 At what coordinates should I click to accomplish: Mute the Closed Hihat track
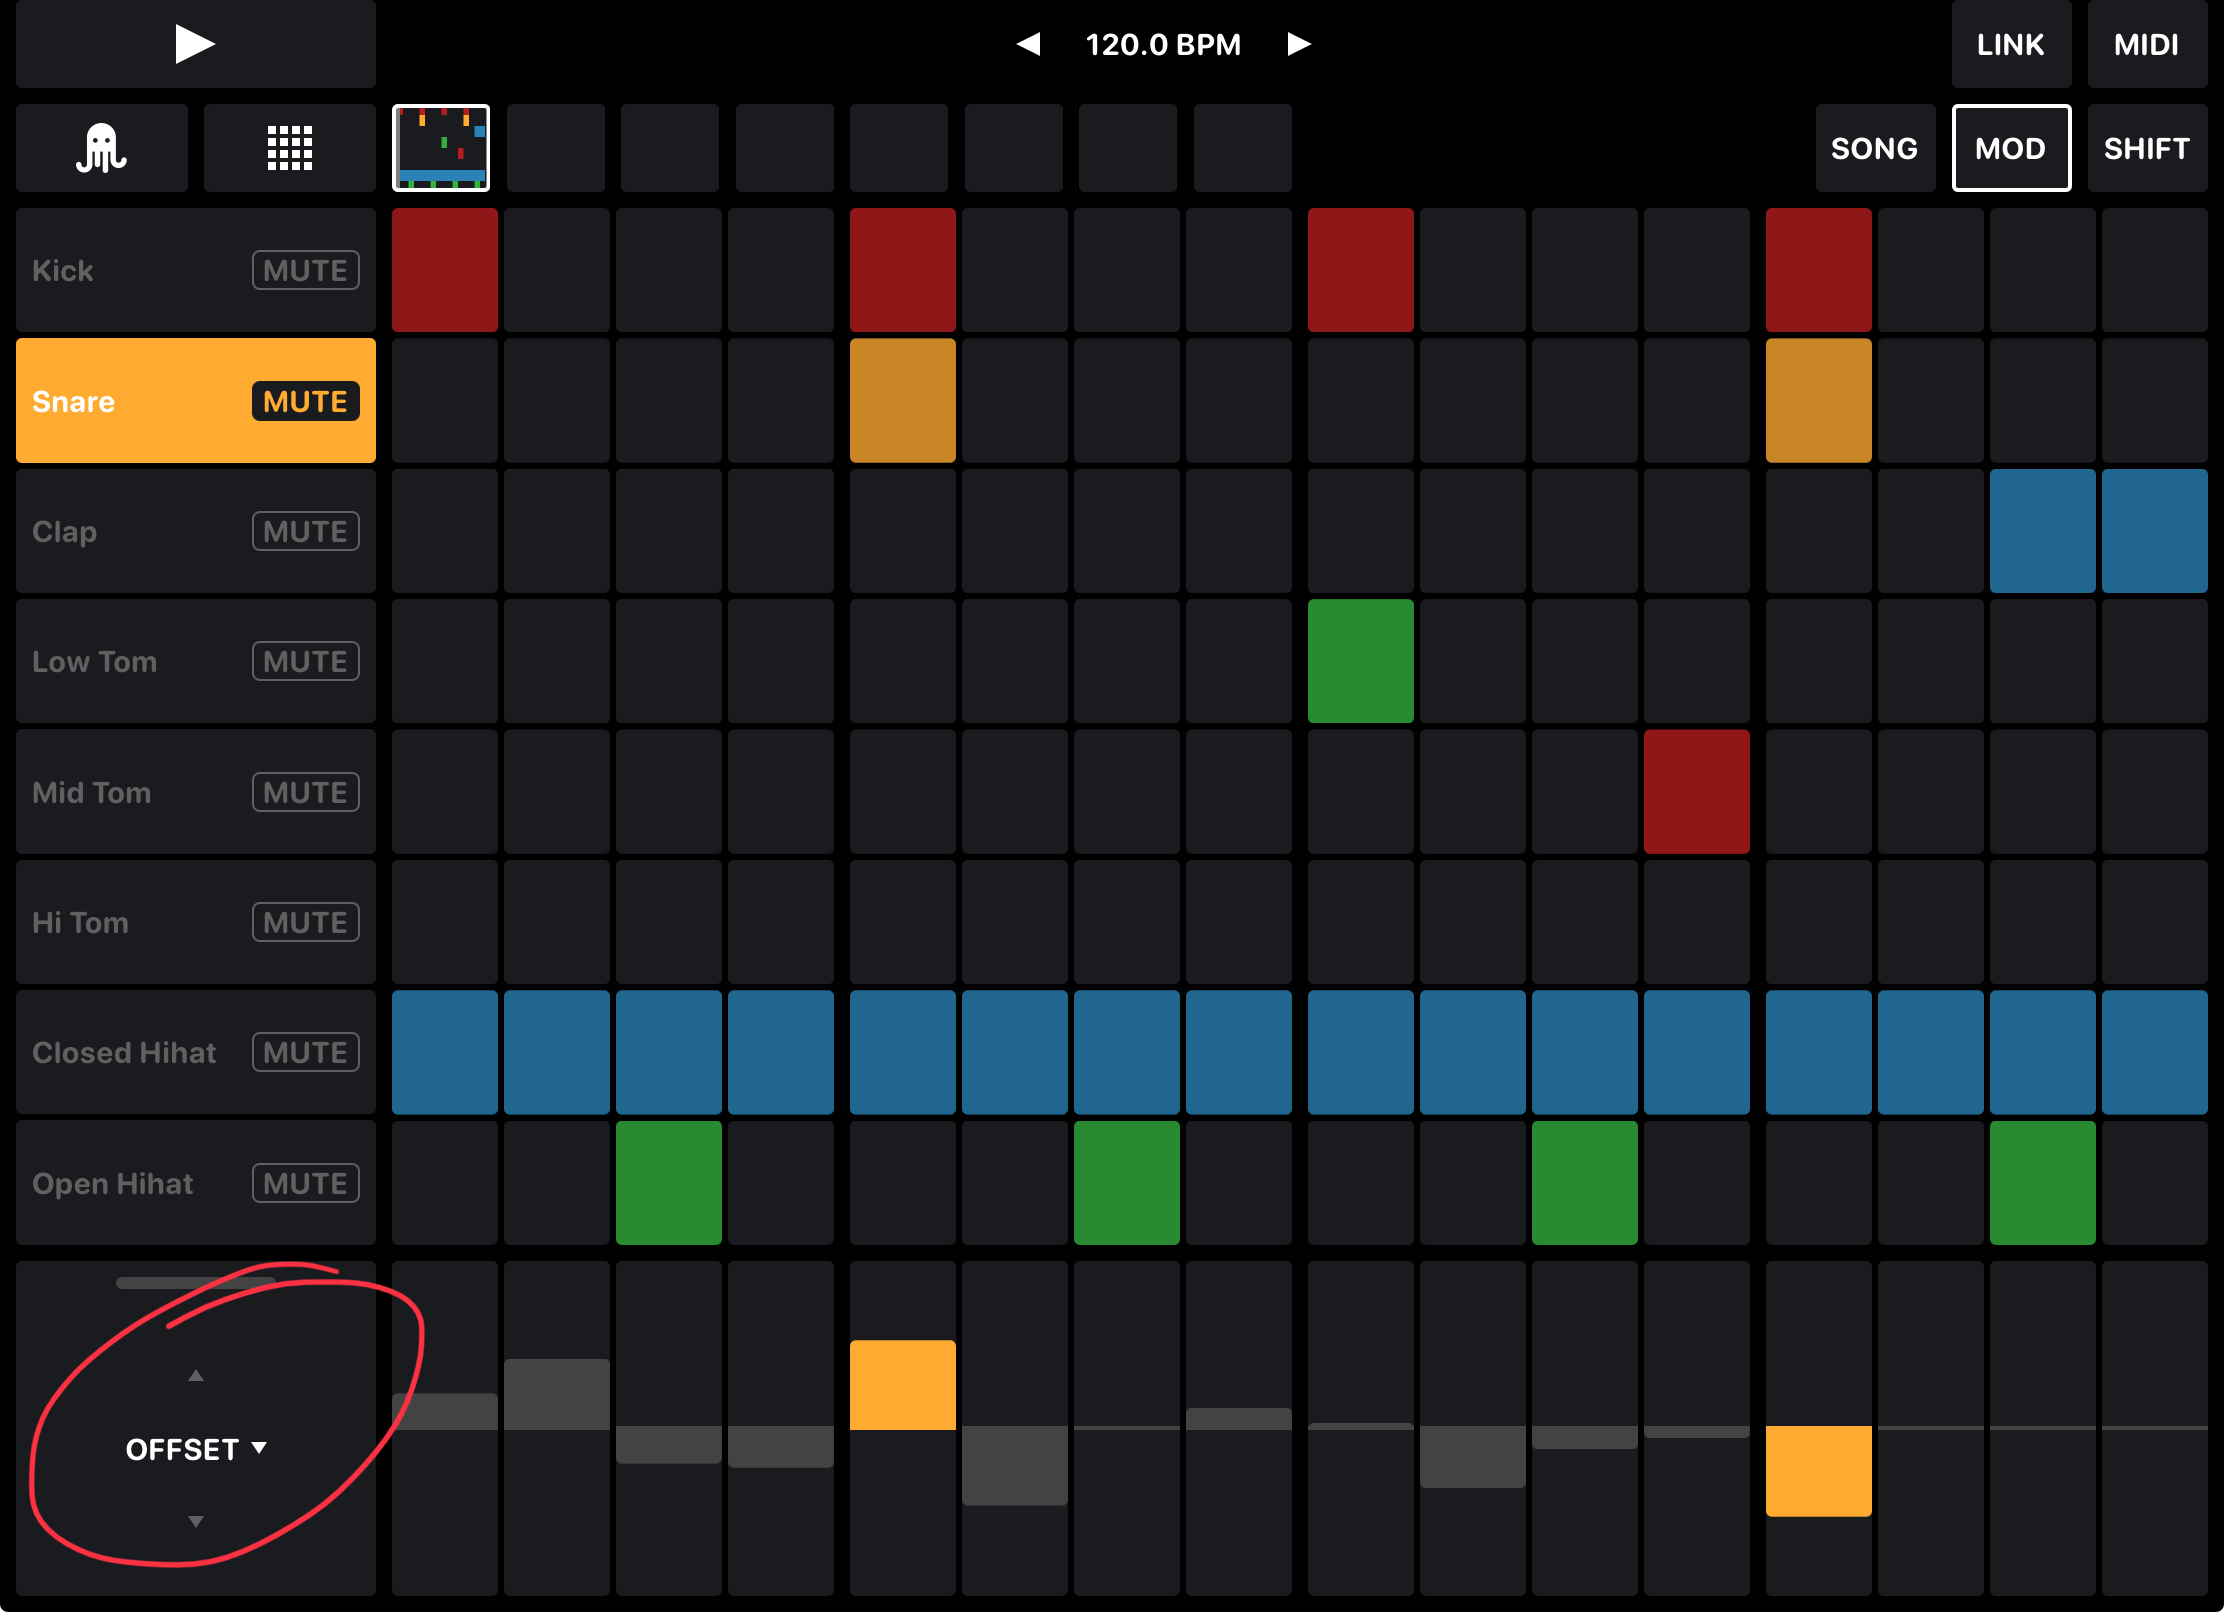coord(305,1052)
